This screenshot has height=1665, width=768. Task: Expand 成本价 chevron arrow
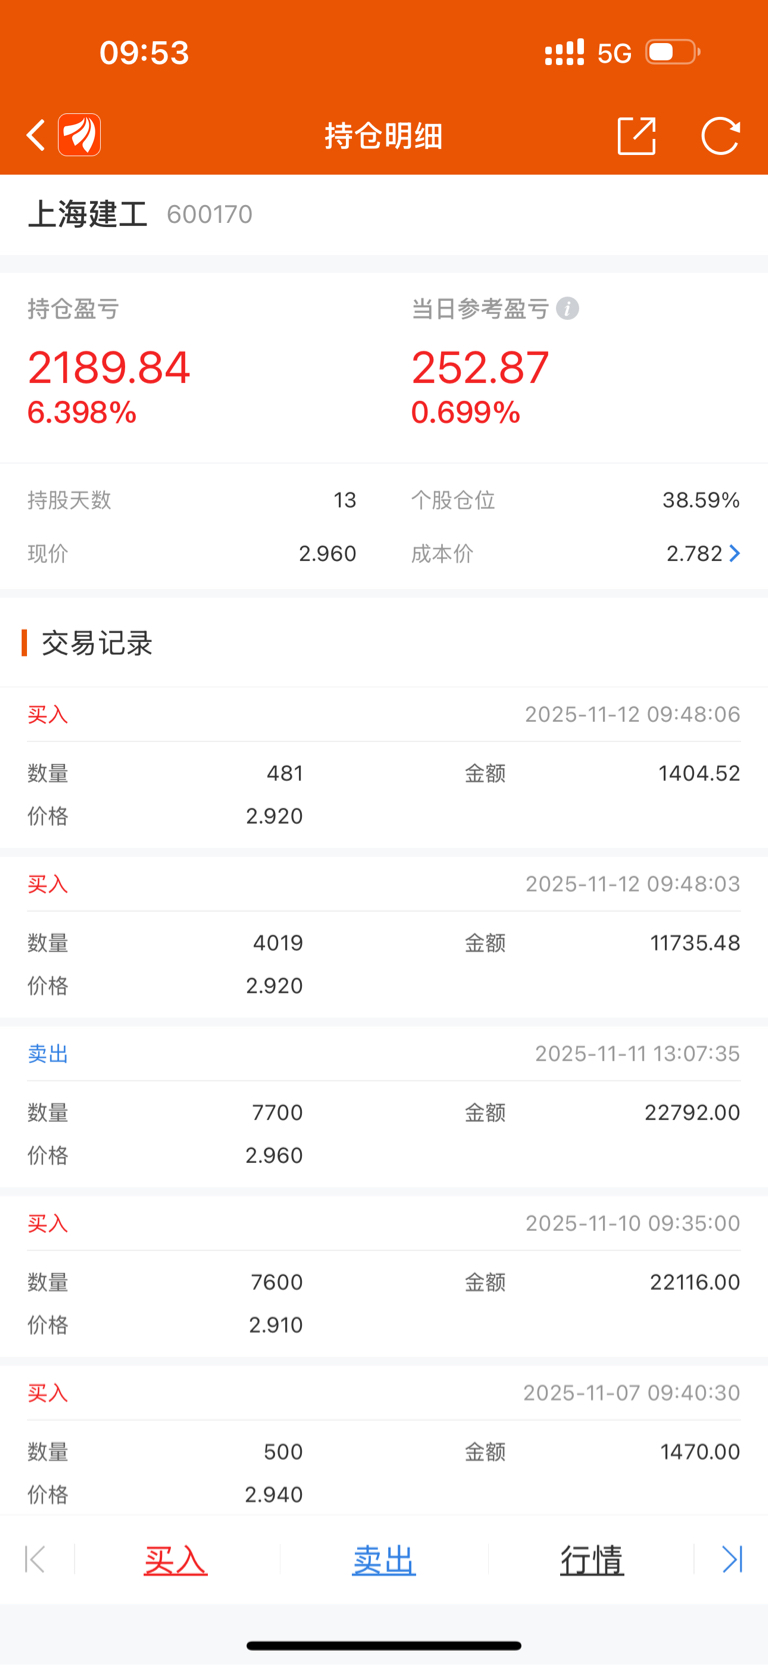(x=735, y=554)
